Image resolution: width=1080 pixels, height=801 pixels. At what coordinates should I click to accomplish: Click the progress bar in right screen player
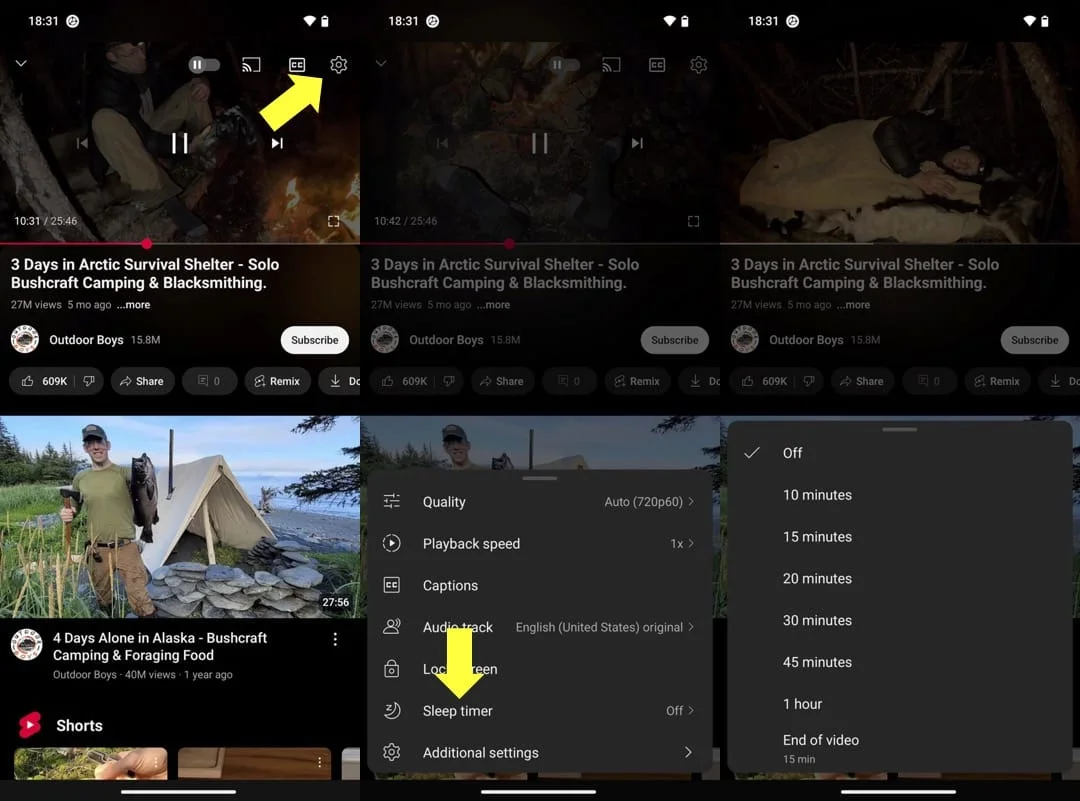(900, 243)
